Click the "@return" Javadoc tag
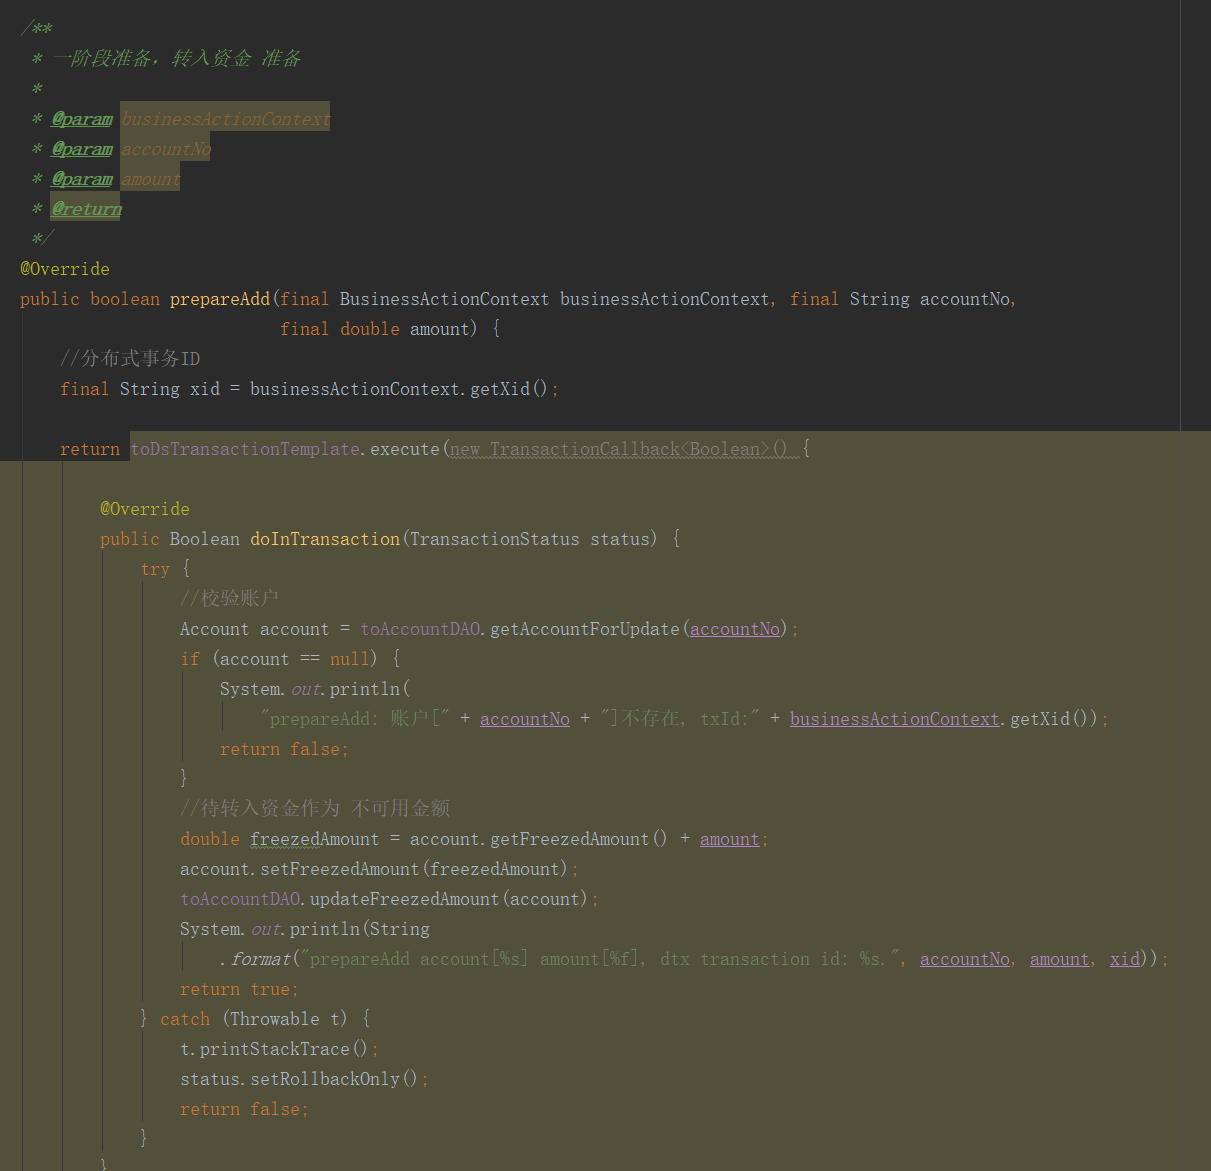Screen dimensions: 1211x1171 click(x=86, y=209)
